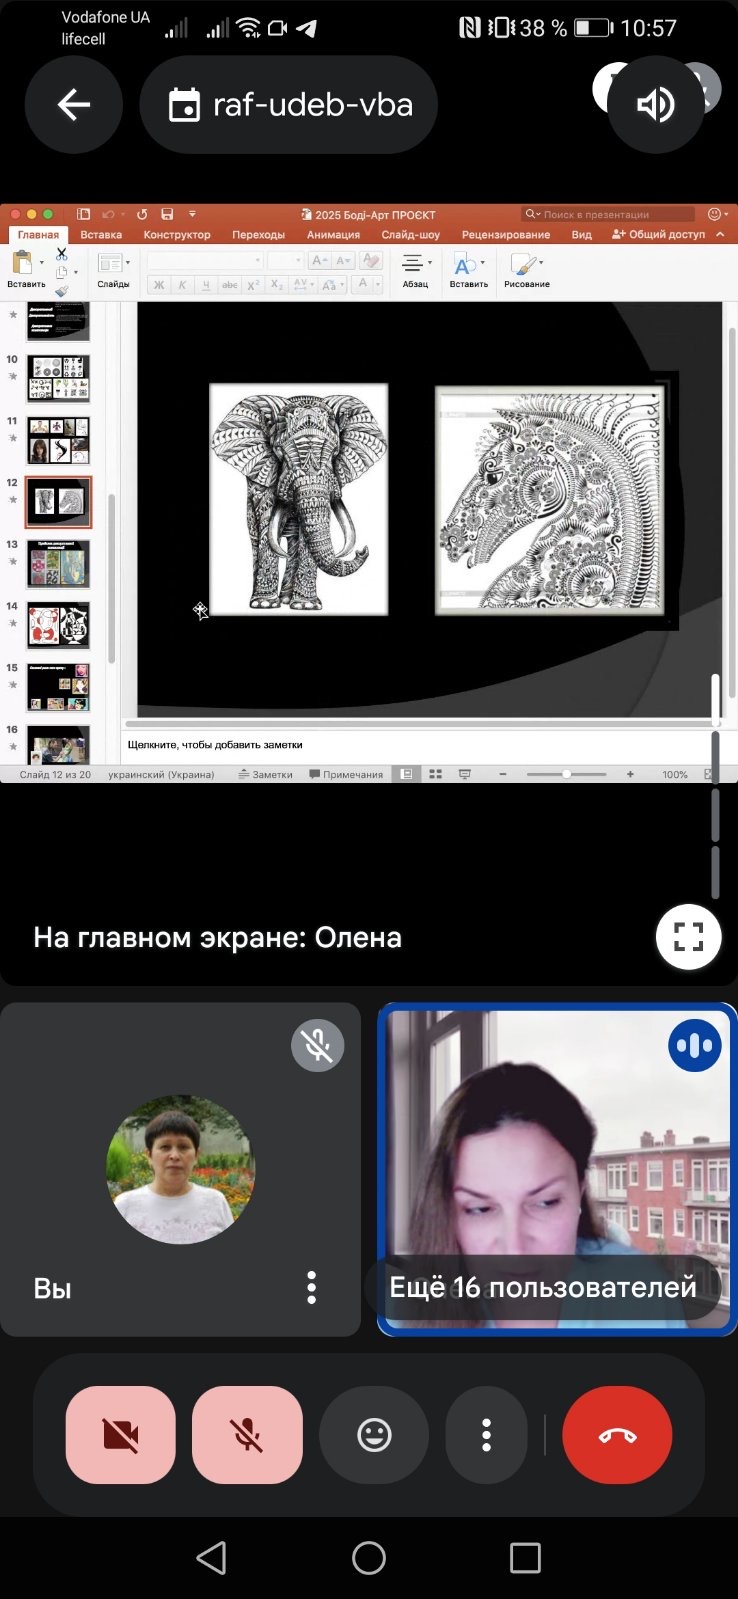738x1599 pixels.
Task: Switch to the Анимация tab
Action: coord(333,235)
